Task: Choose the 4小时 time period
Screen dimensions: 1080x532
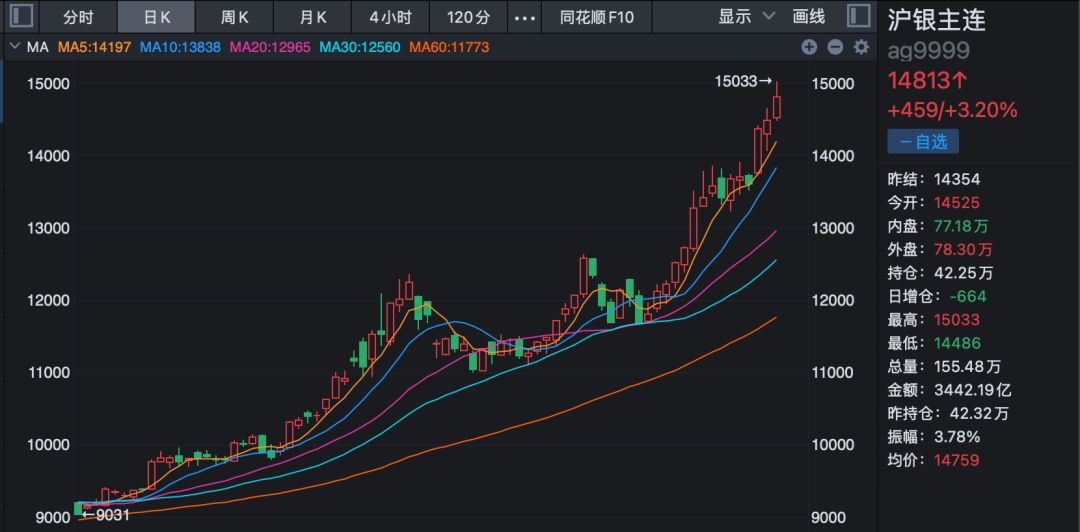Action: tap(389, 17)
